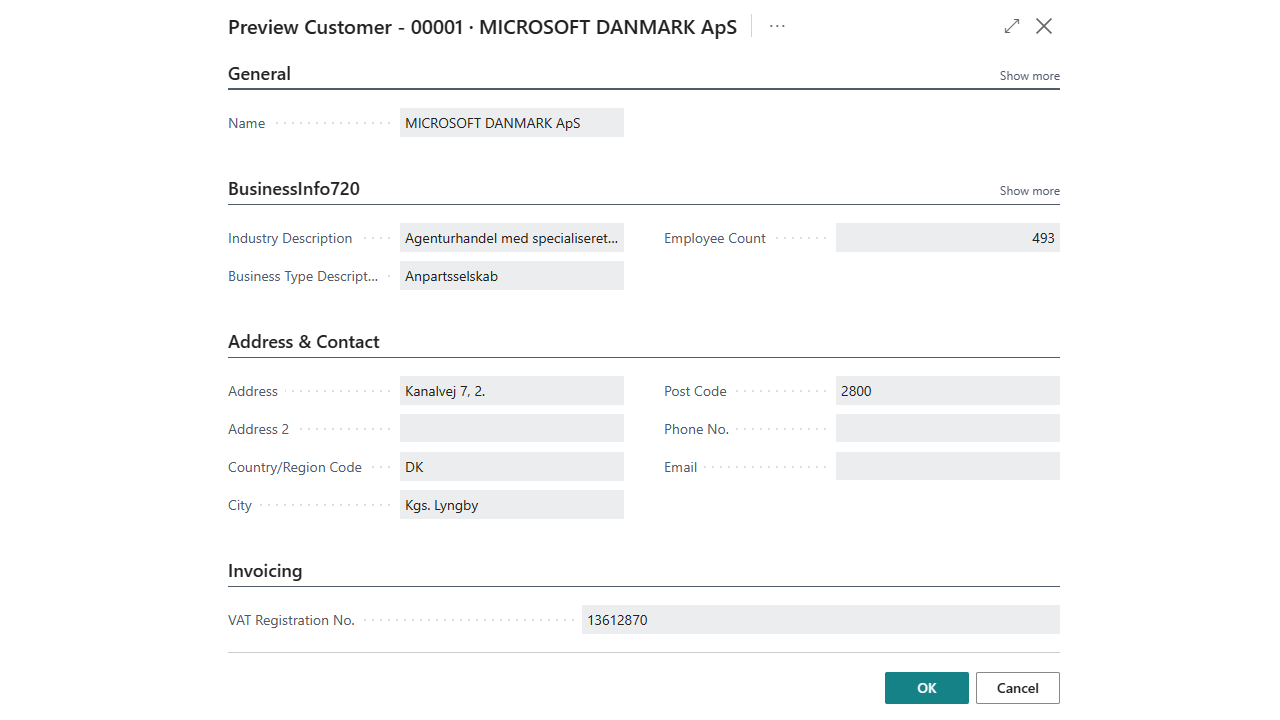This screenshot has height=720, width=1280.
Task: Click the Address 2 label
Action: click(x=259, y=429)
